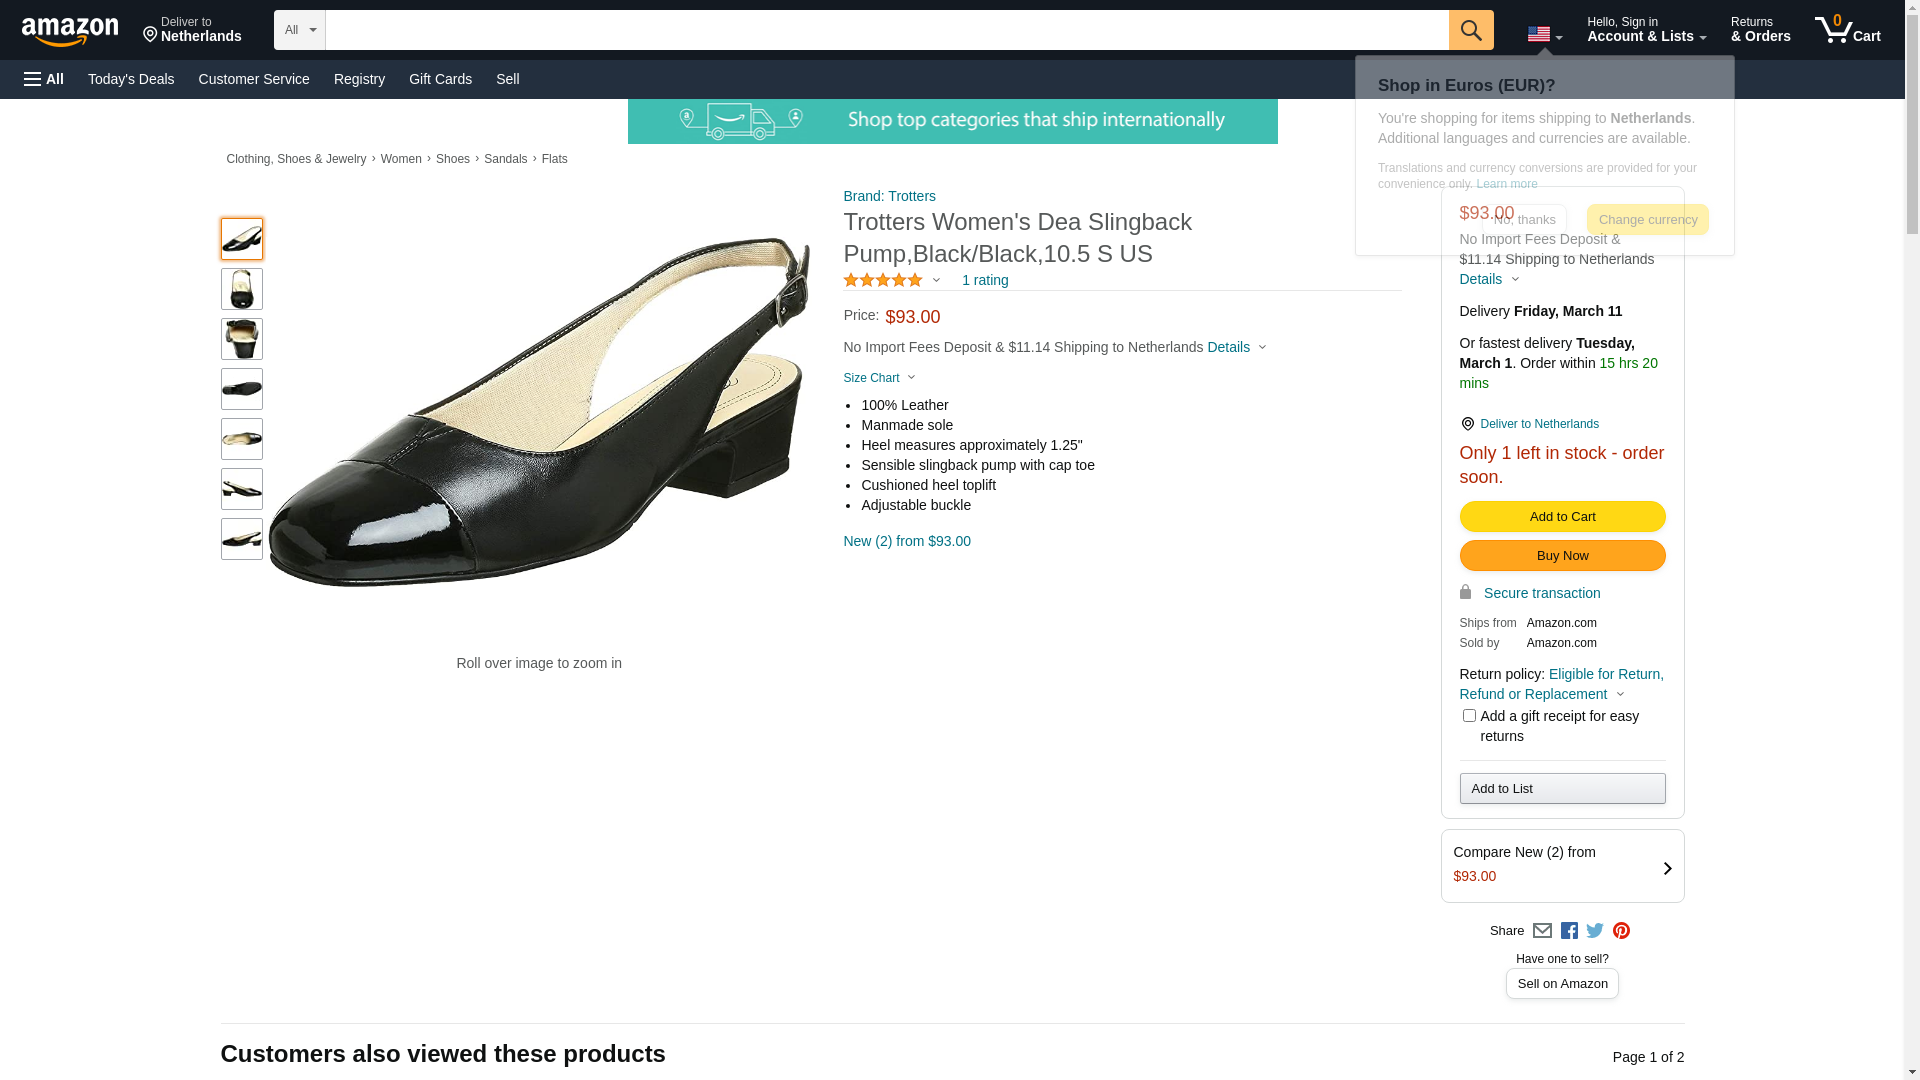Check the gift receipt checkbox
The image size is (1920, 1080).
click(1469, 716)
